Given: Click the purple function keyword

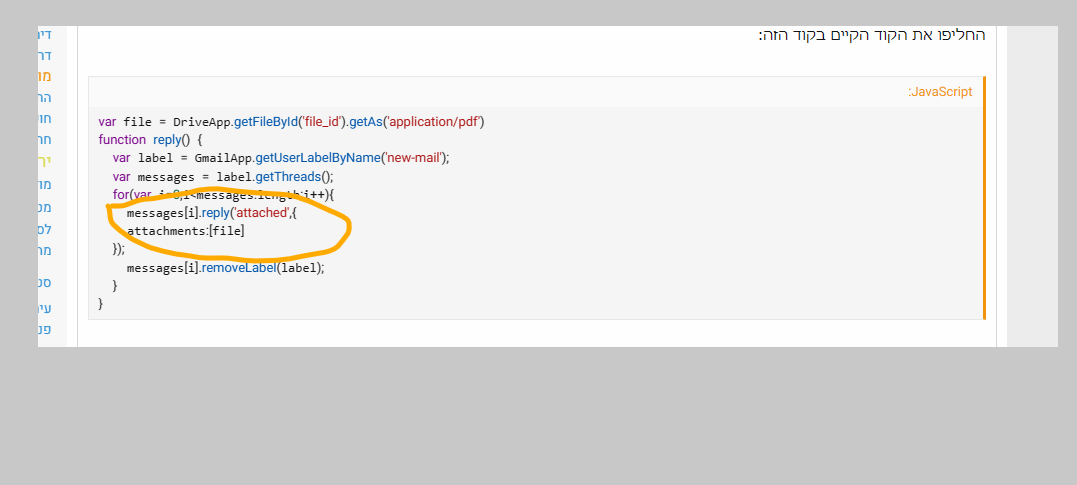Looking at the screenshot, I should (122, 140).
